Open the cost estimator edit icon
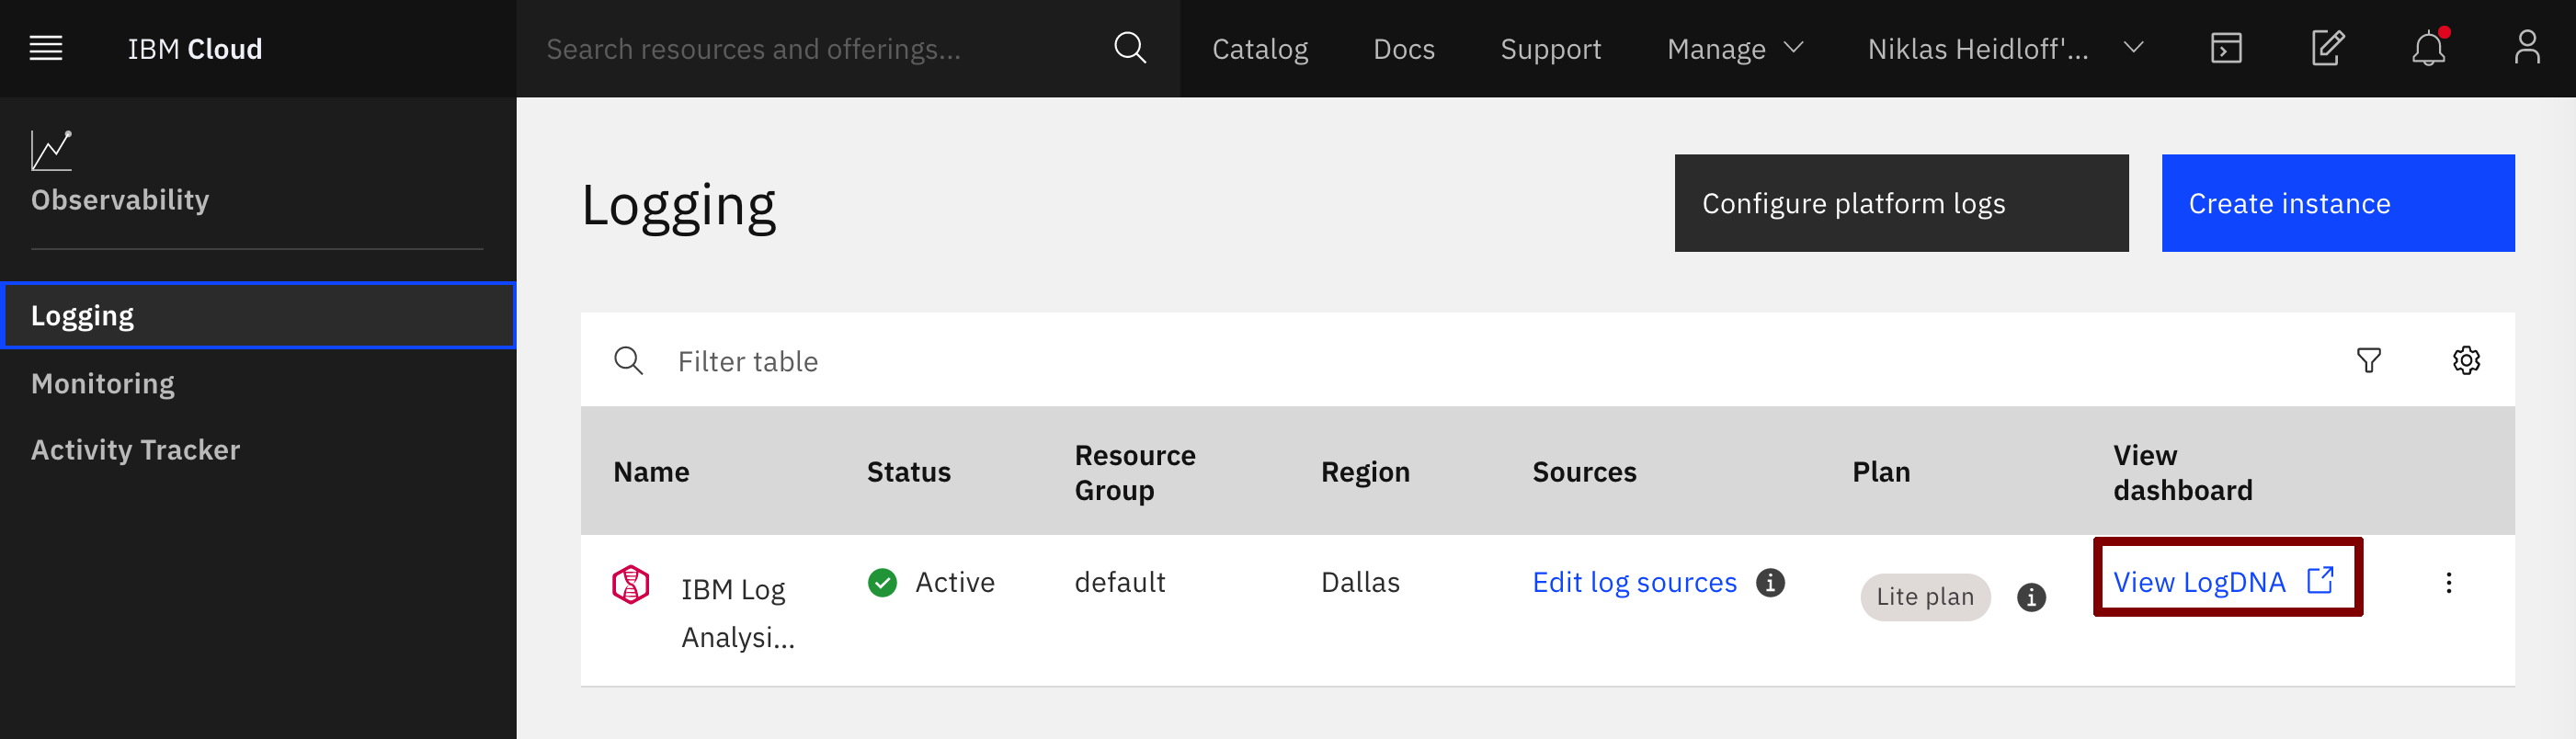The image size is (2576, 739). click(x=2327, y=48)
